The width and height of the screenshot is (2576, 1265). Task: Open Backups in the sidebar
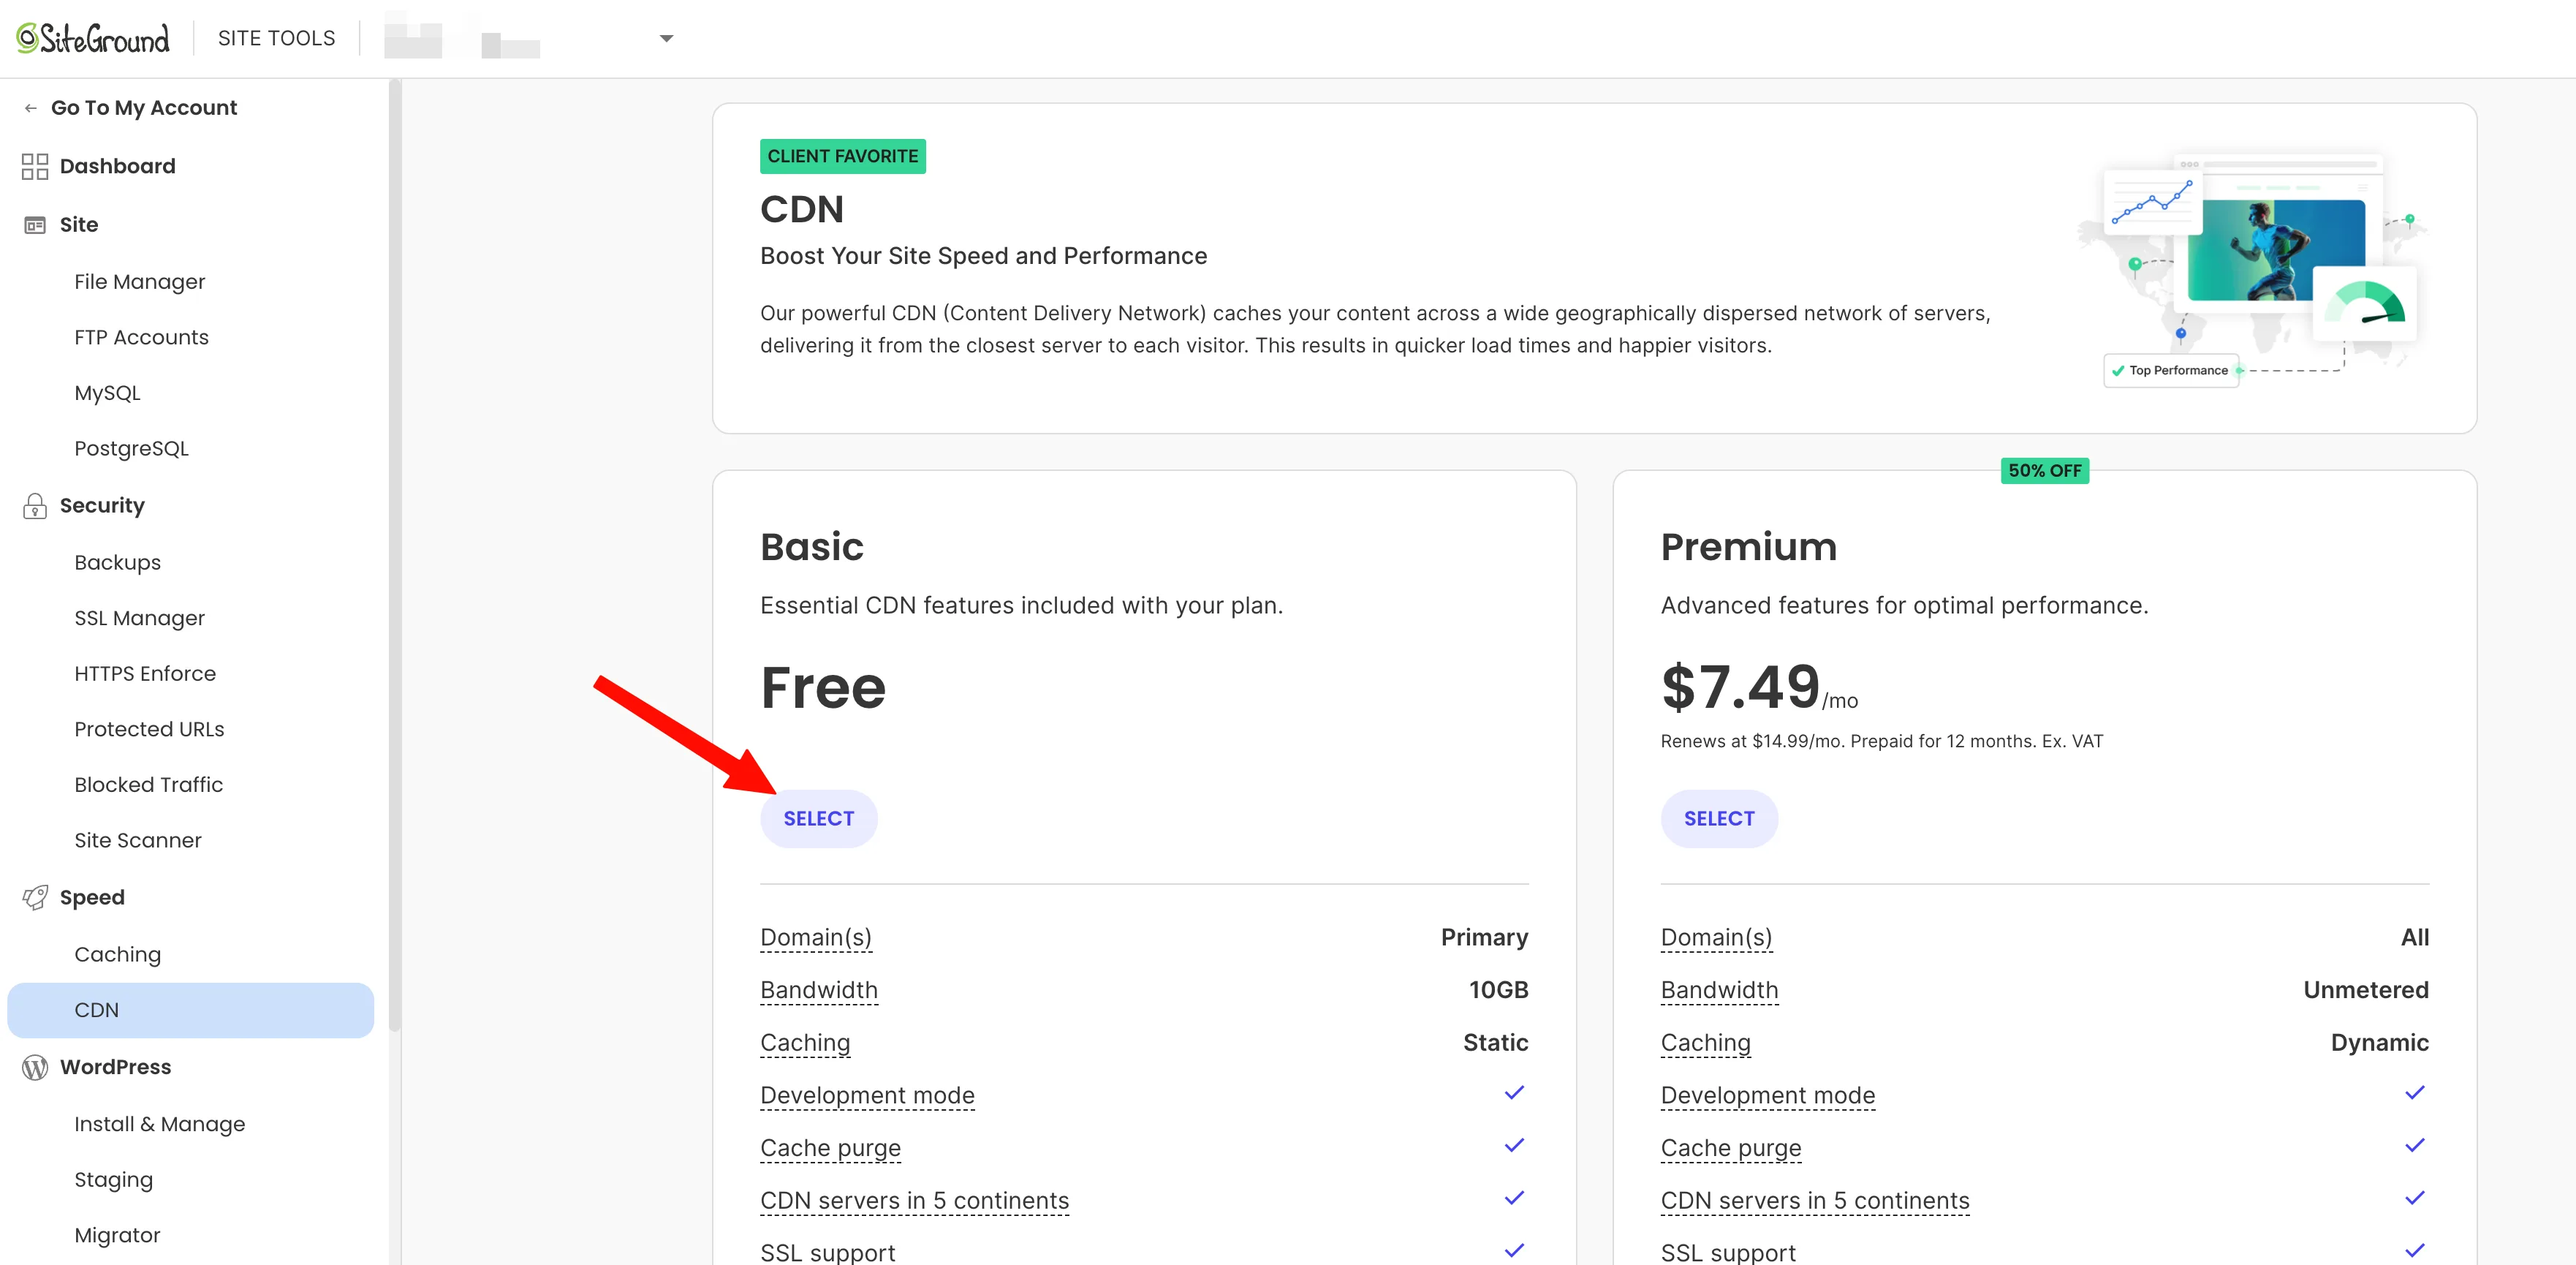coord(117,563)
